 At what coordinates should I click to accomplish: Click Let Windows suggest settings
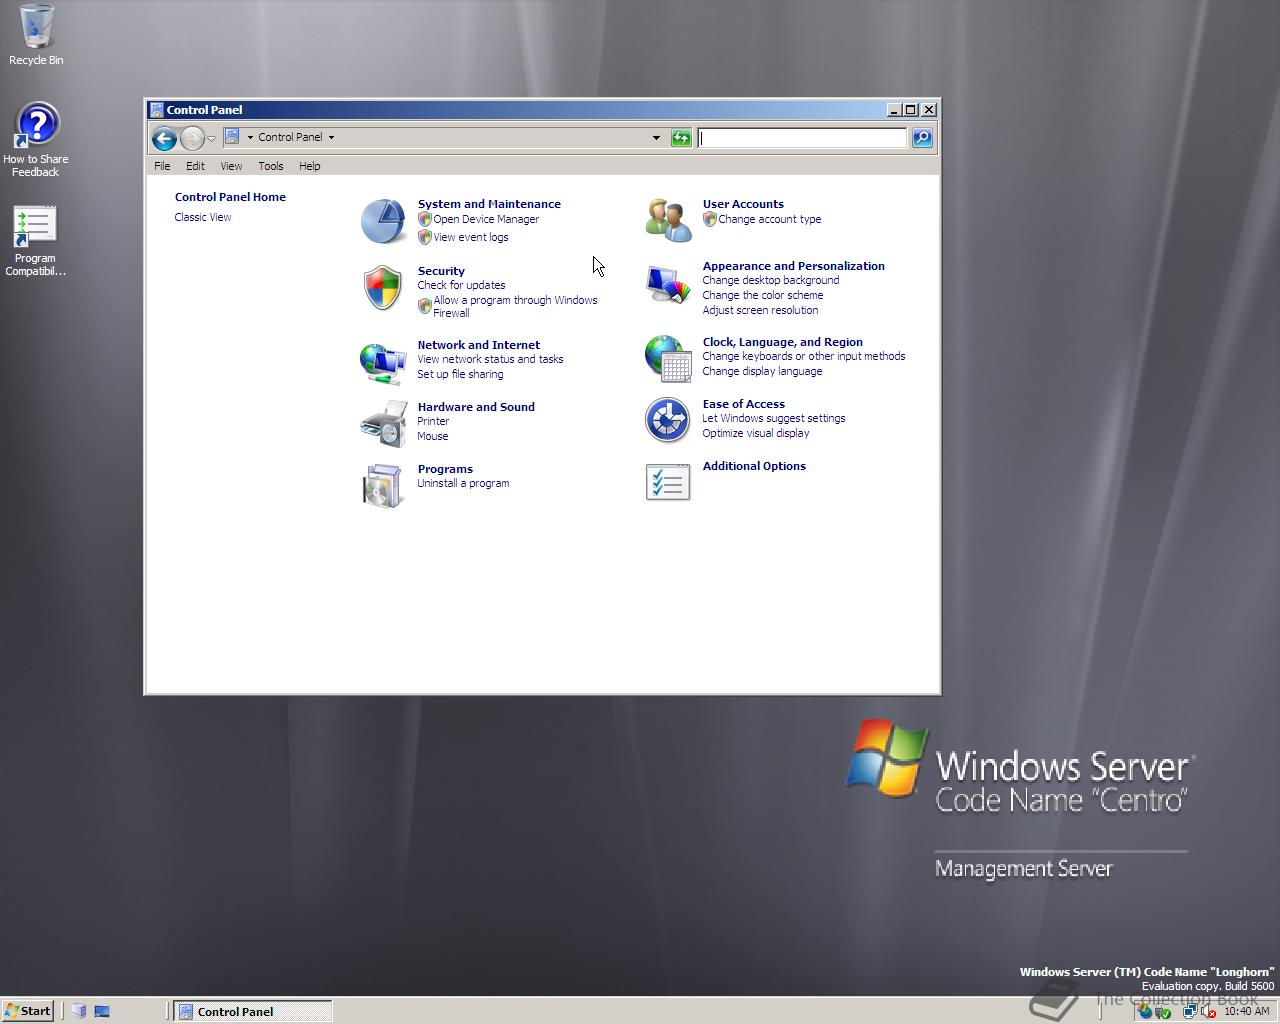coord(773,418)
